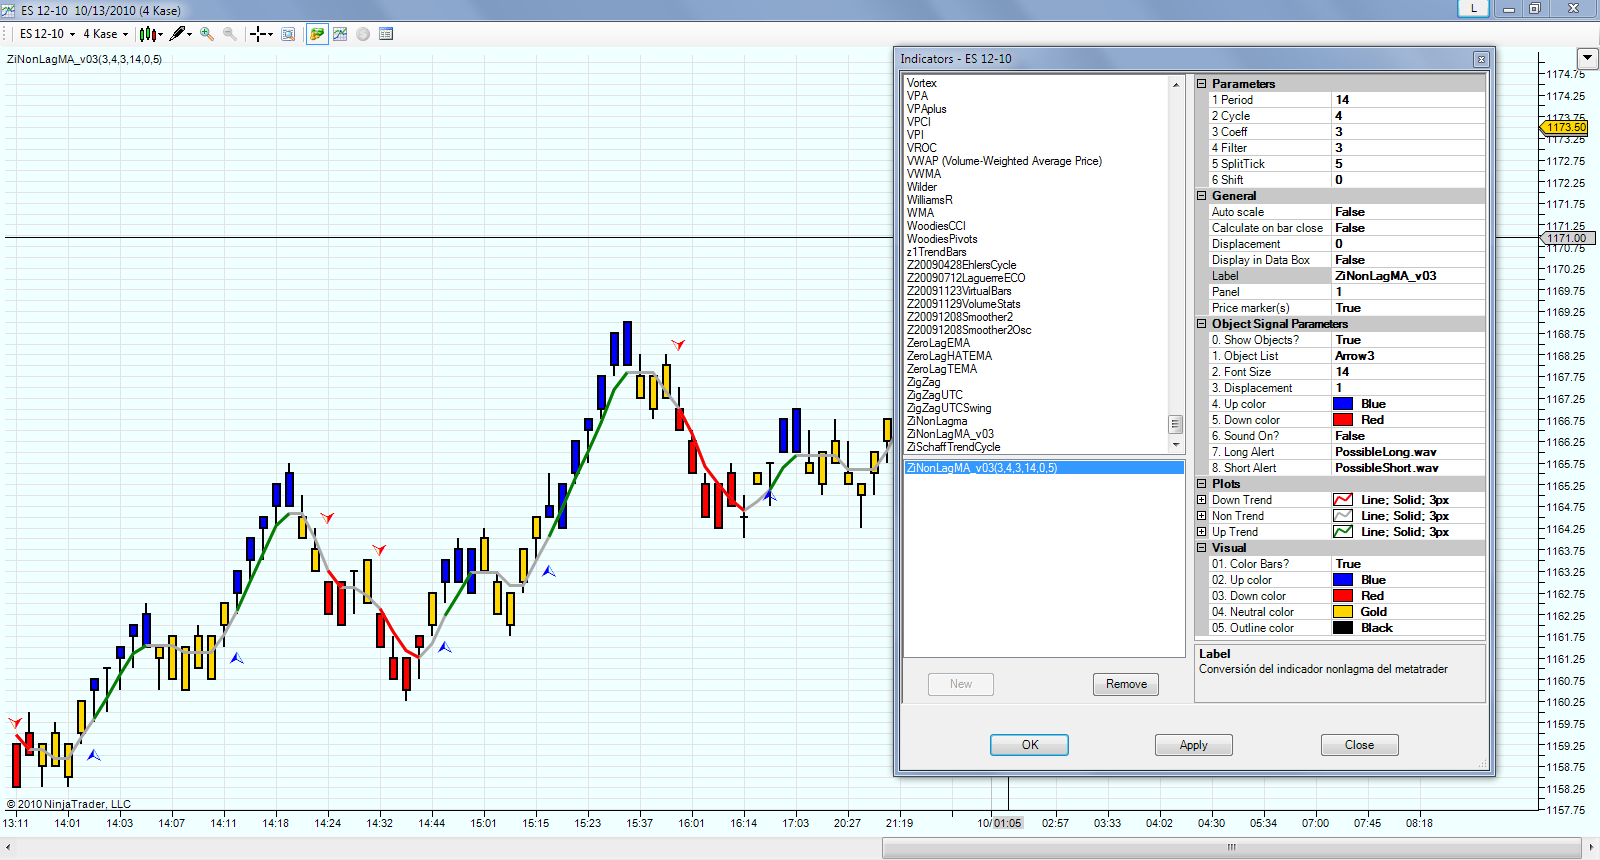Toggle the chart trader money icon
Viewport: 1600px width, 860px height.
point(317,34)
